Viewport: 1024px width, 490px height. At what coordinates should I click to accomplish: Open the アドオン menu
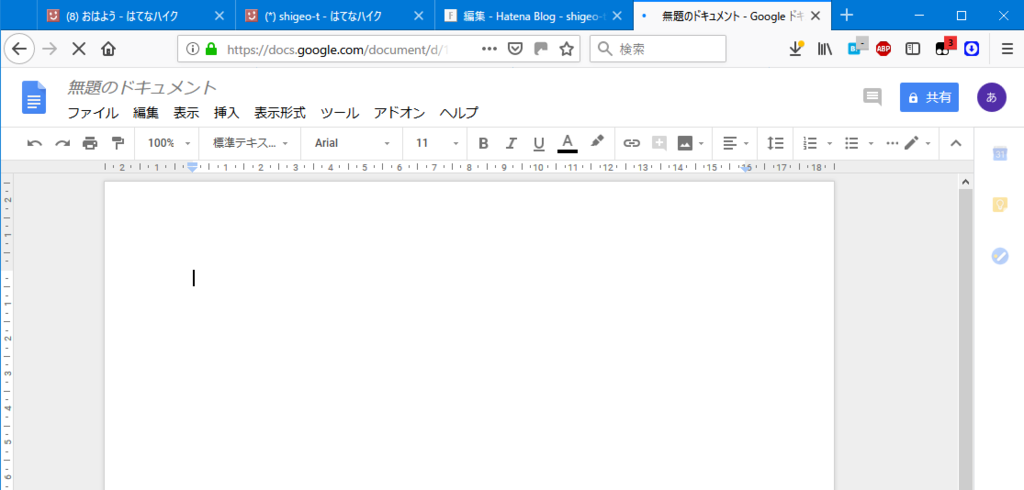coord(399,113)
